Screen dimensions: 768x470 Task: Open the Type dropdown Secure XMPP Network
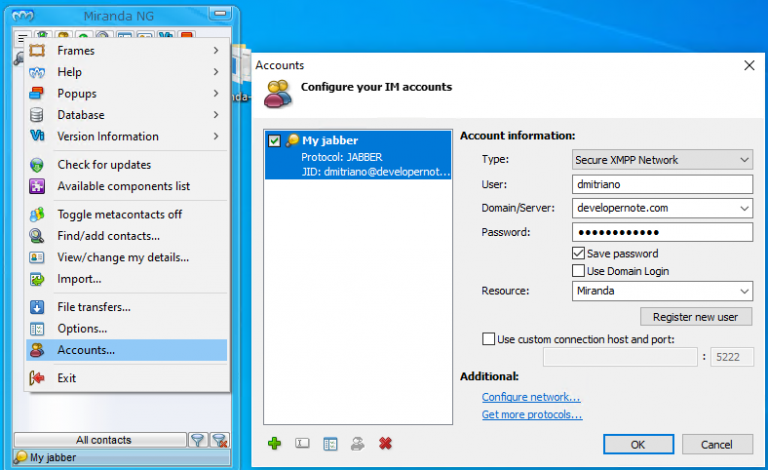(662, 160)
